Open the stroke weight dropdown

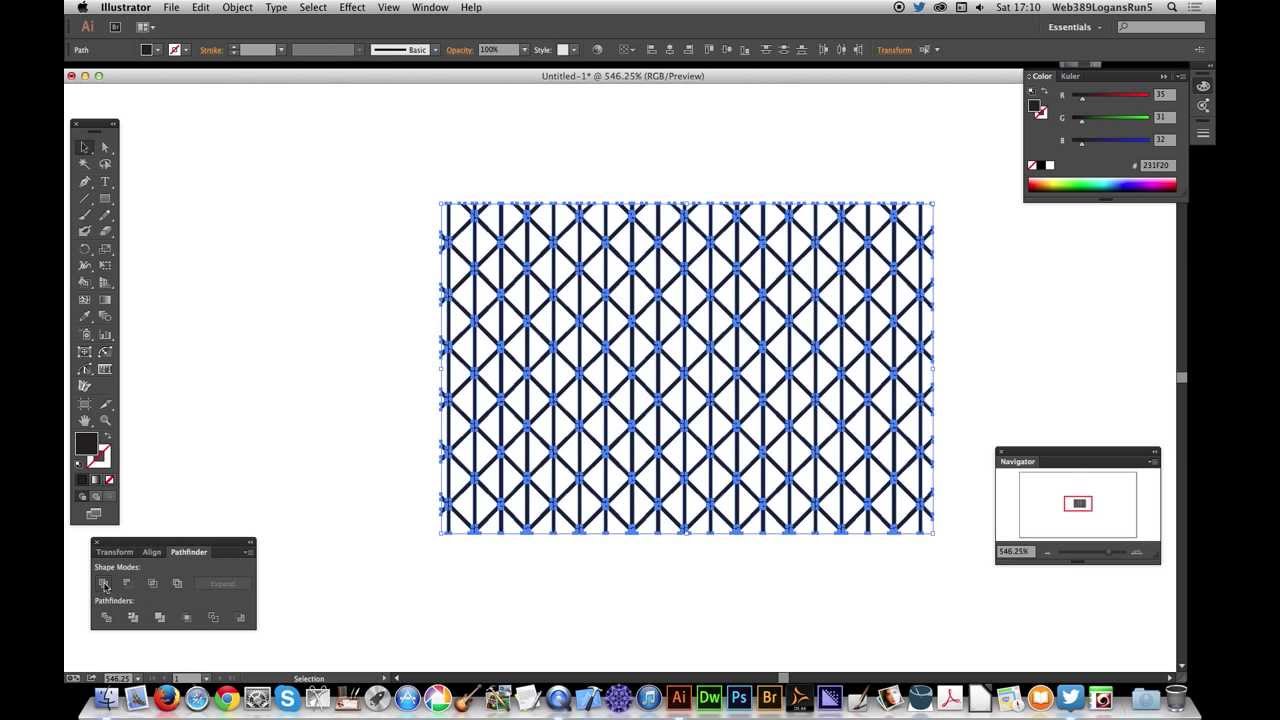(281, 50)
